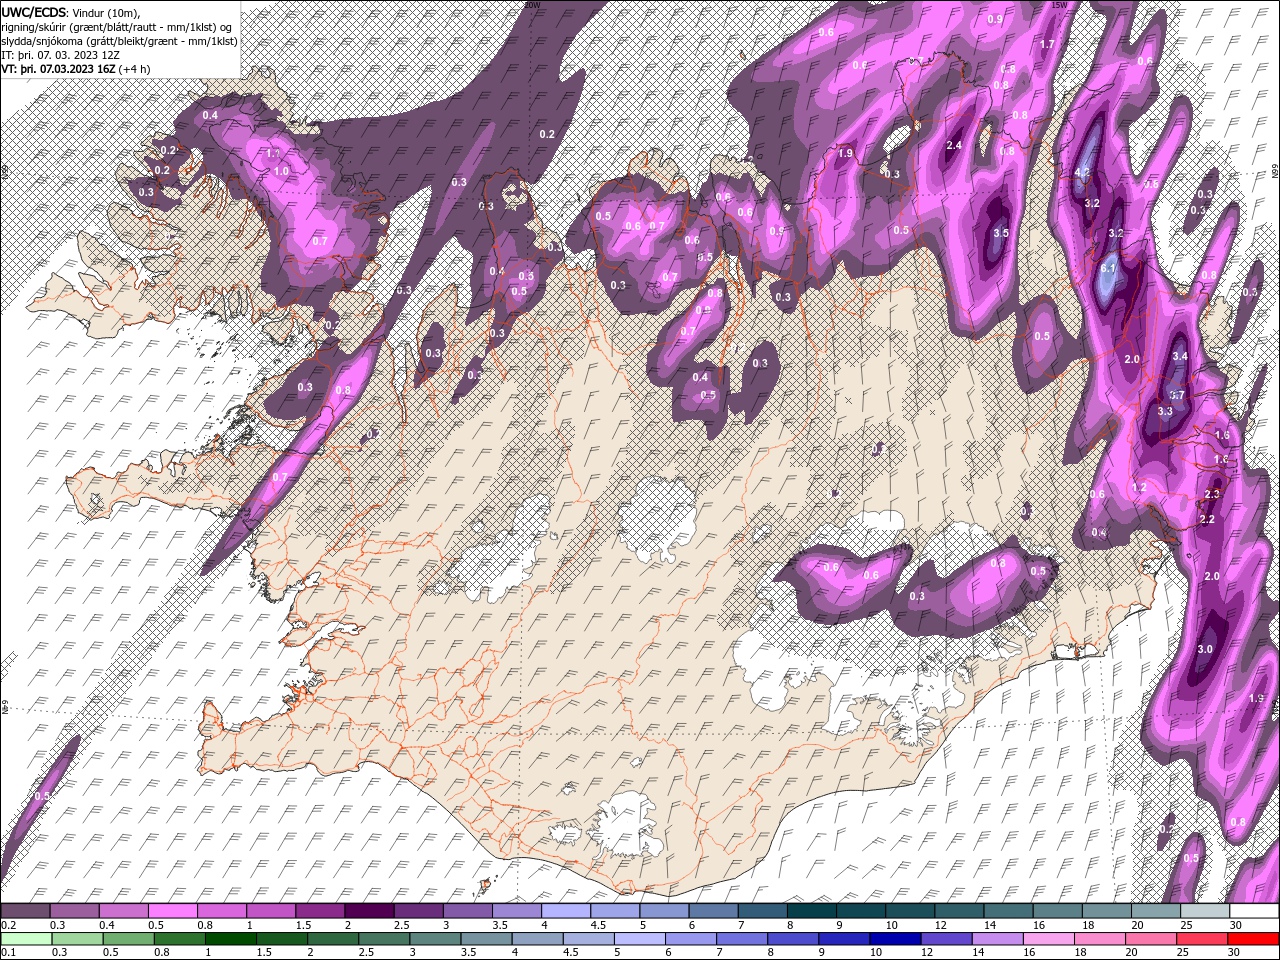The width and height of the screenshot is (1280, 960).
Task: Click the darkest purple swatch labelled 2 in the snow scale
Action: 369,911
